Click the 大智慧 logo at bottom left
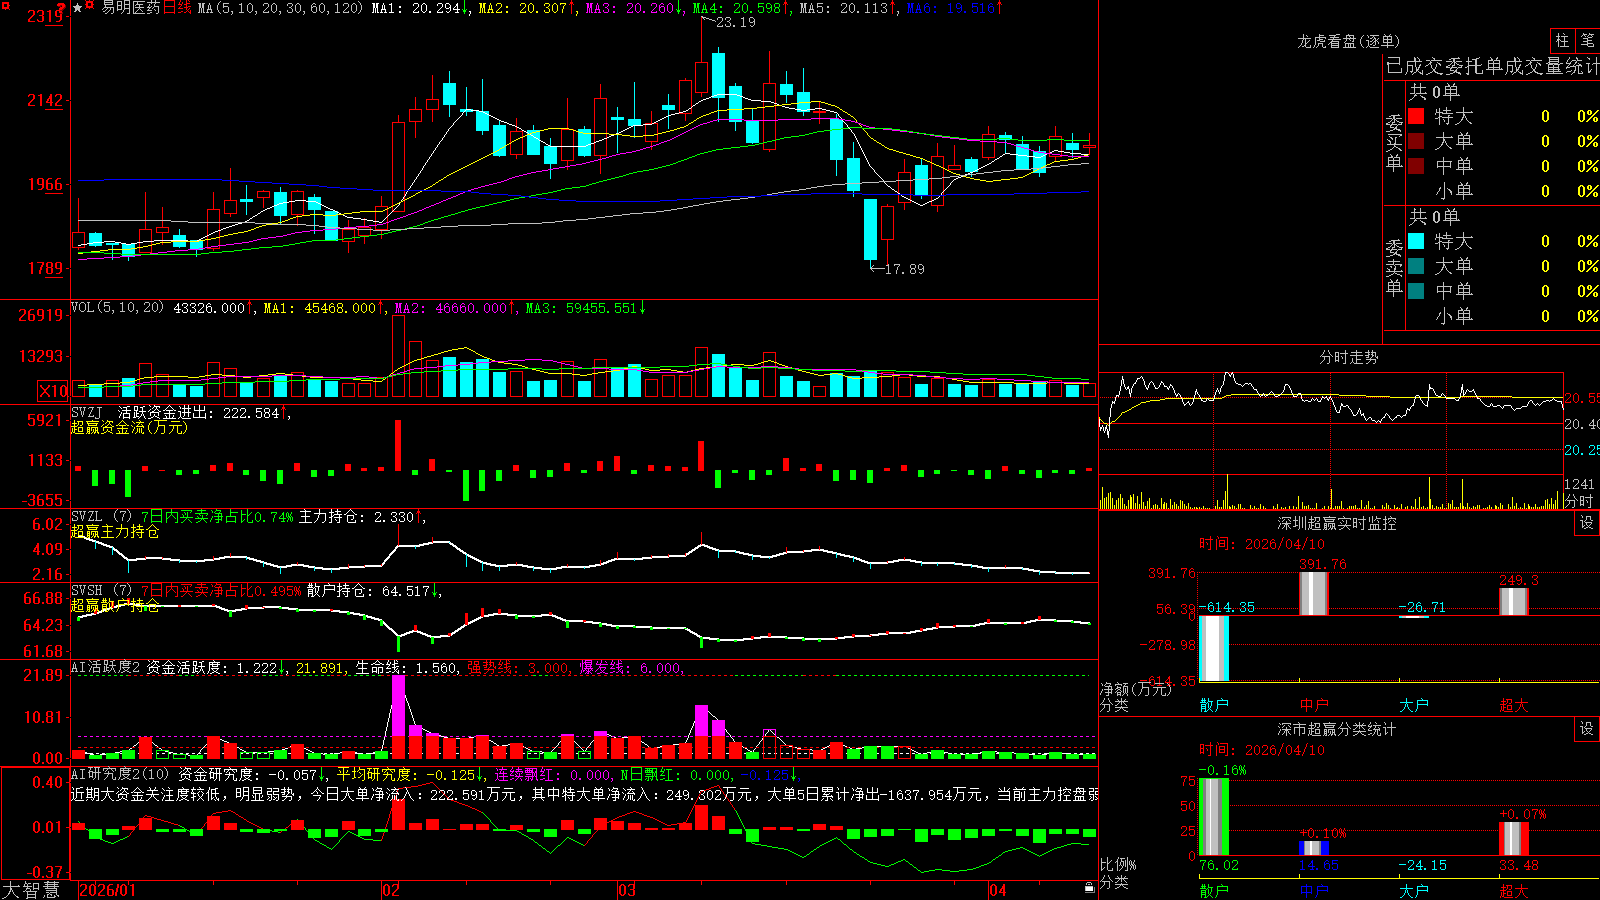Image resolution: width=1600 pixels, height=900 pixels. [x=31, y=890]
